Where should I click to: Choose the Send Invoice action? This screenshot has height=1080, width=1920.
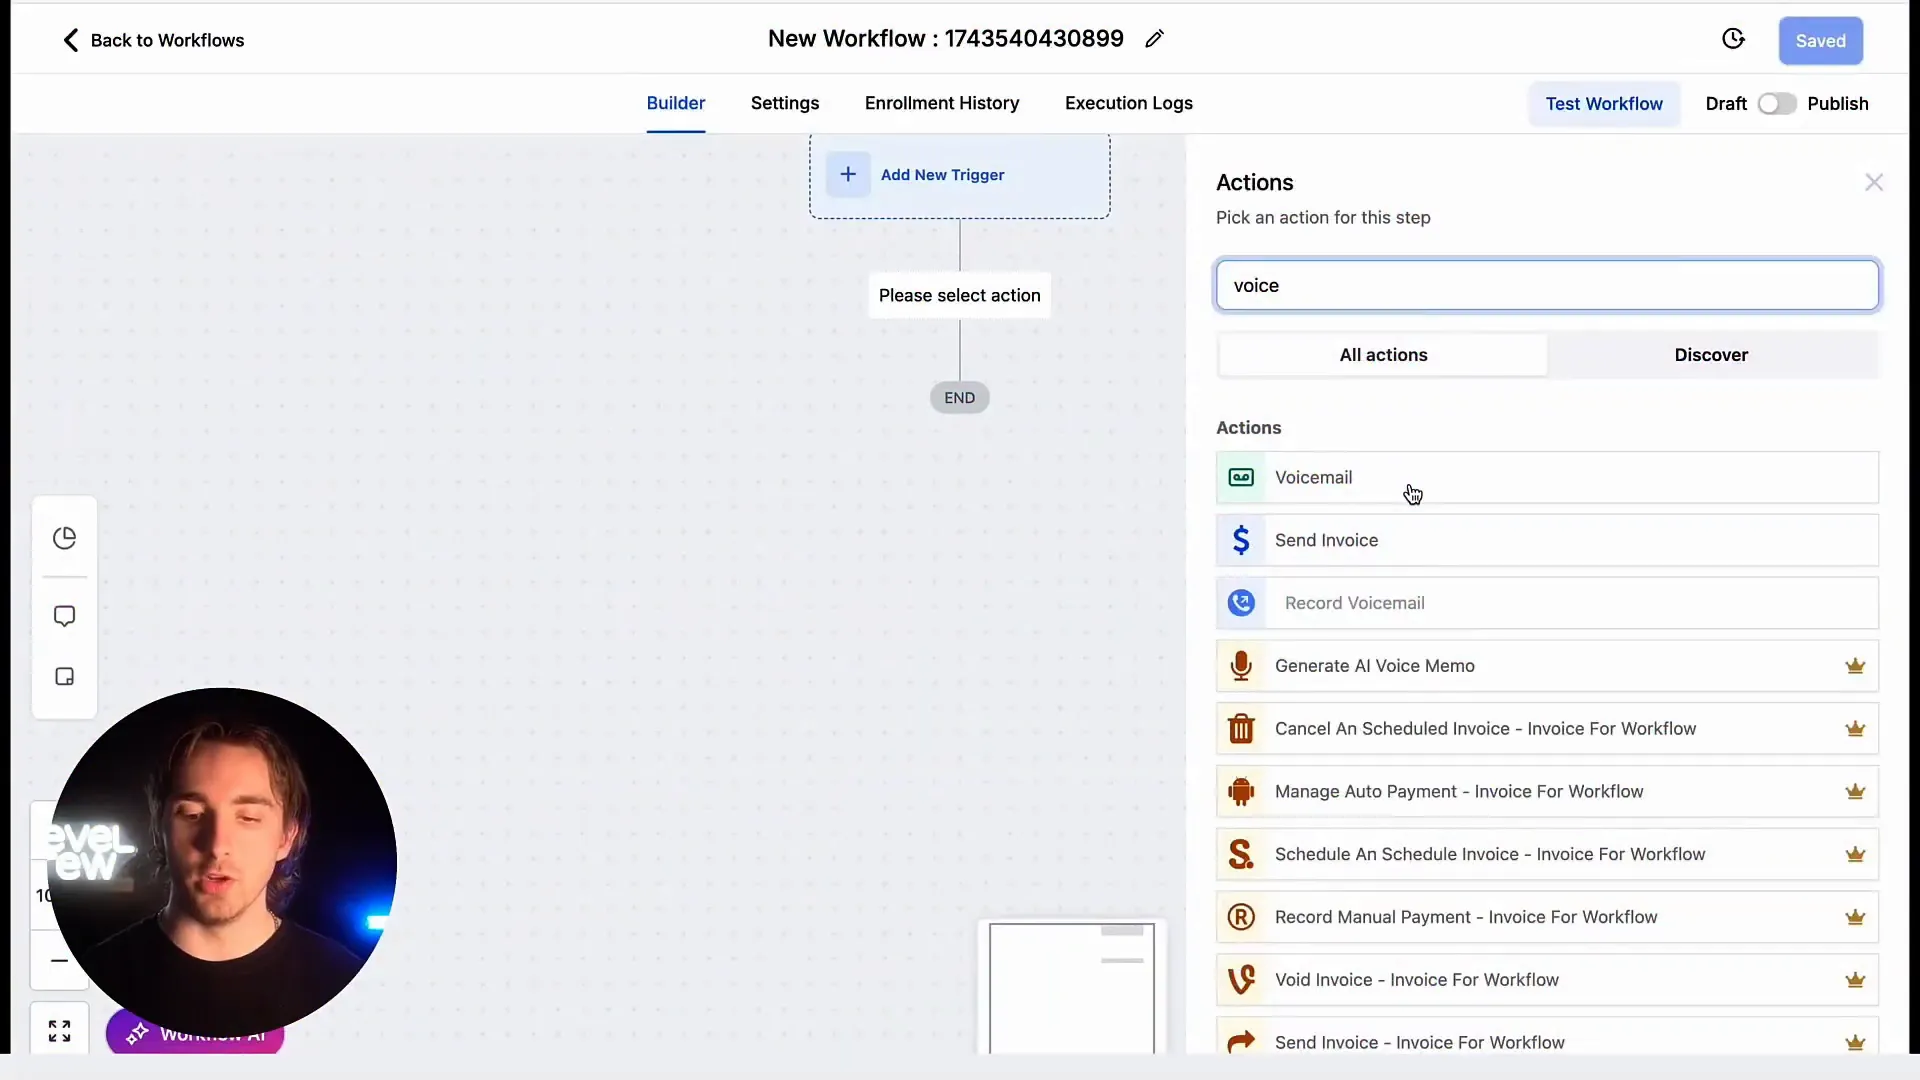[x=1547, y=540]
